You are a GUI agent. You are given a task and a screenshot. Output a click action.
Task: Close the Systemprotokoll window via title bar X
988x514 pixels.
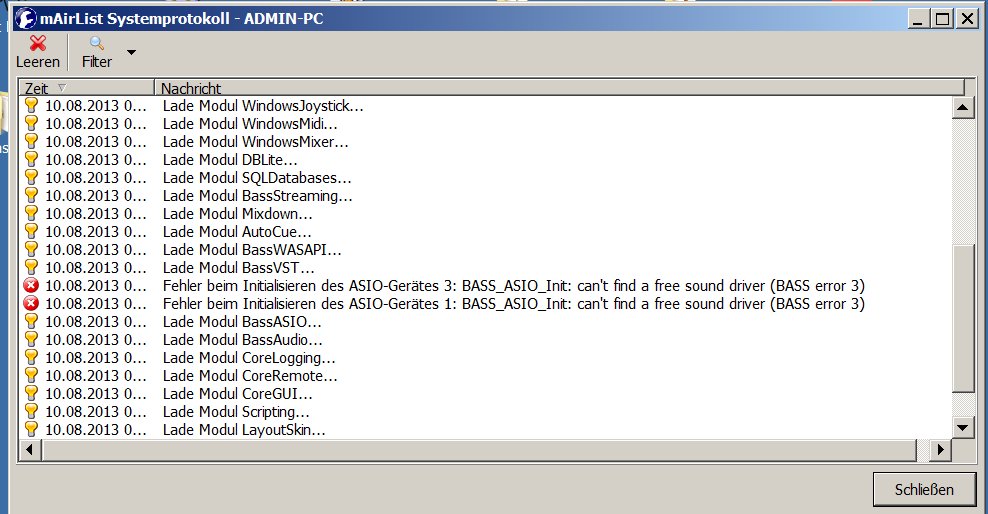967,19
